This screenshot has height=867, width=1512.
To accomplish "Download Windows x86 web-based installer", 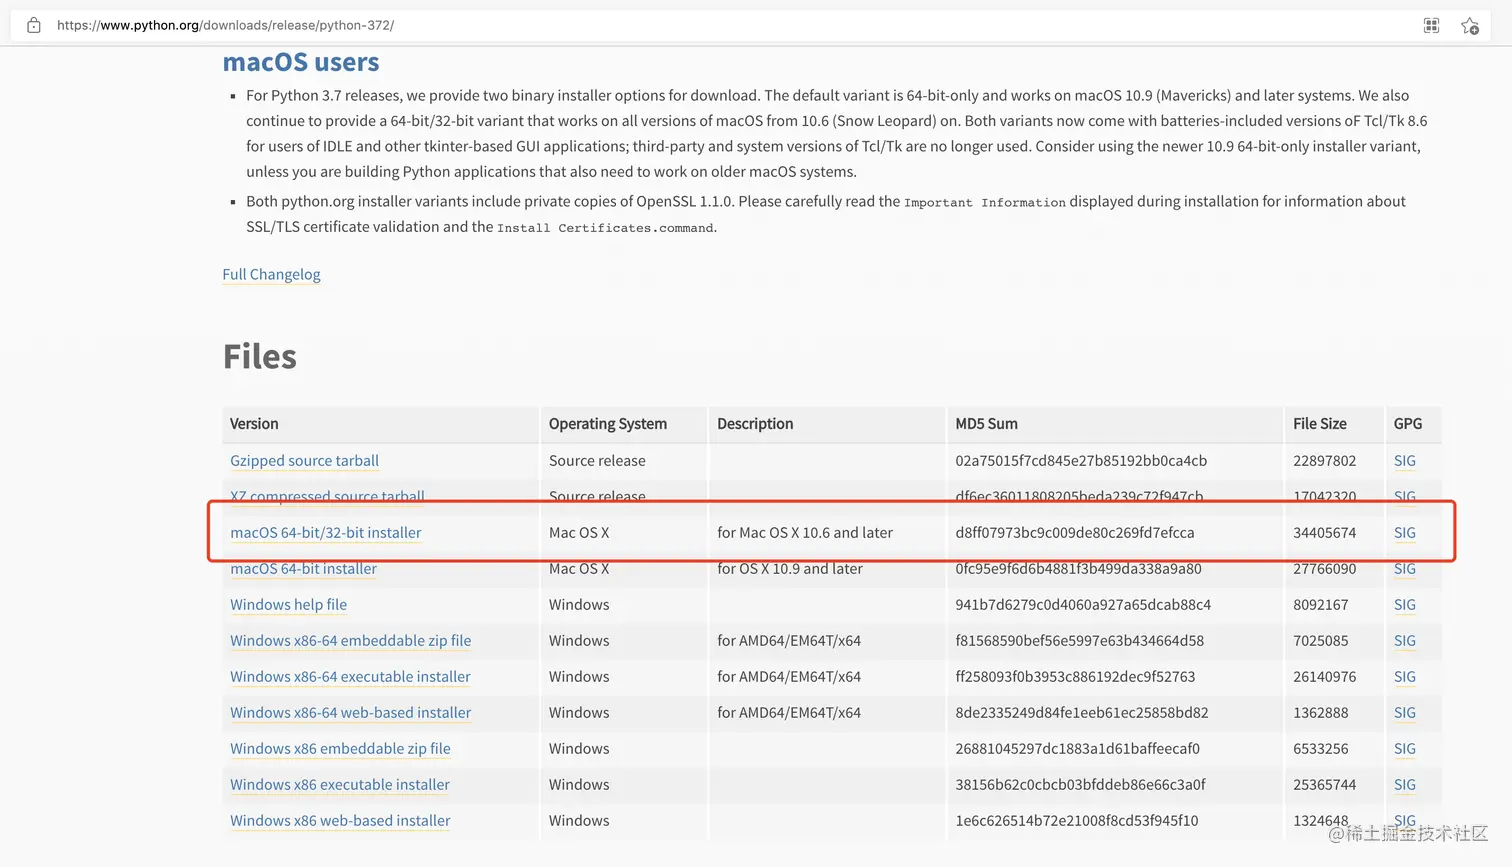I will (x=340, y=821).
